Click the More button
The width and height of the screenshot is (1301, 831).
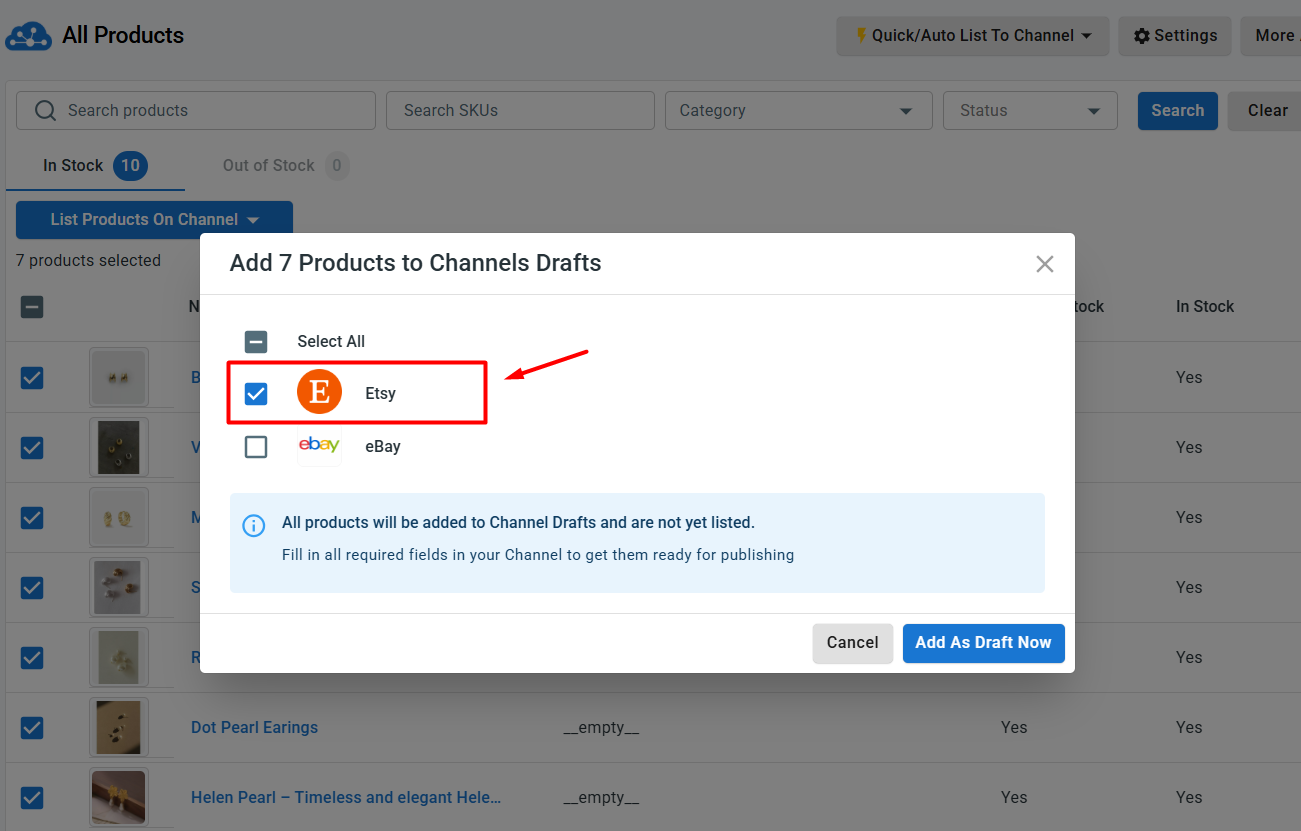1271,36
